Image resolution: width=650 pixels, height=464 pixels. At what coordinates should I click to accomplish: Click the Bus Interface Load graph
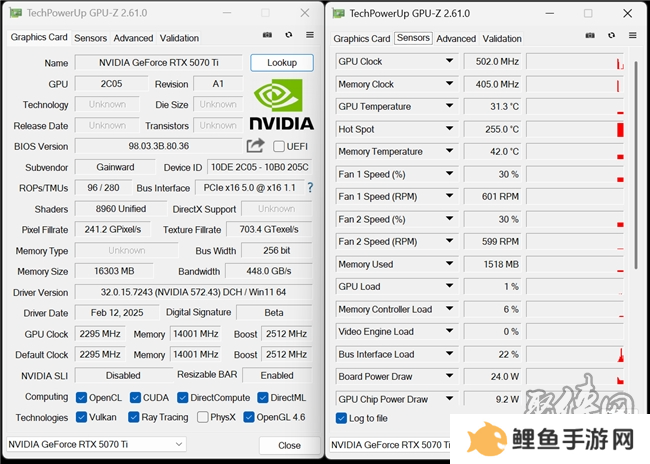point(575,354)
